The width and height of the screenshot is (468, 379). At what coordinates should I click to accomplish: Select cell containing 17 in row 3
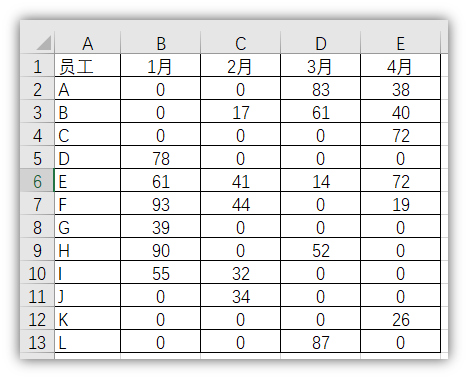coord(241,111)
